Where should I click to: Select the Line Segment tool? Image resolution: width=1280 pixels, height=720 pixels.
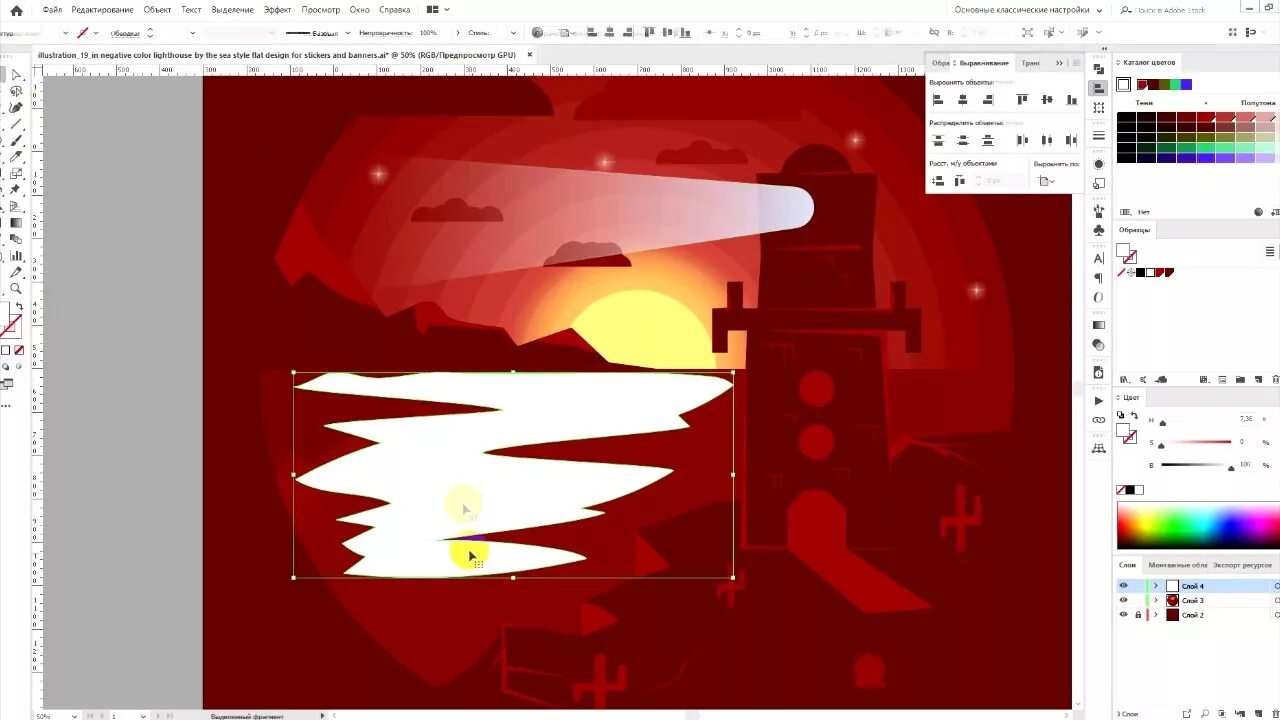16,125
